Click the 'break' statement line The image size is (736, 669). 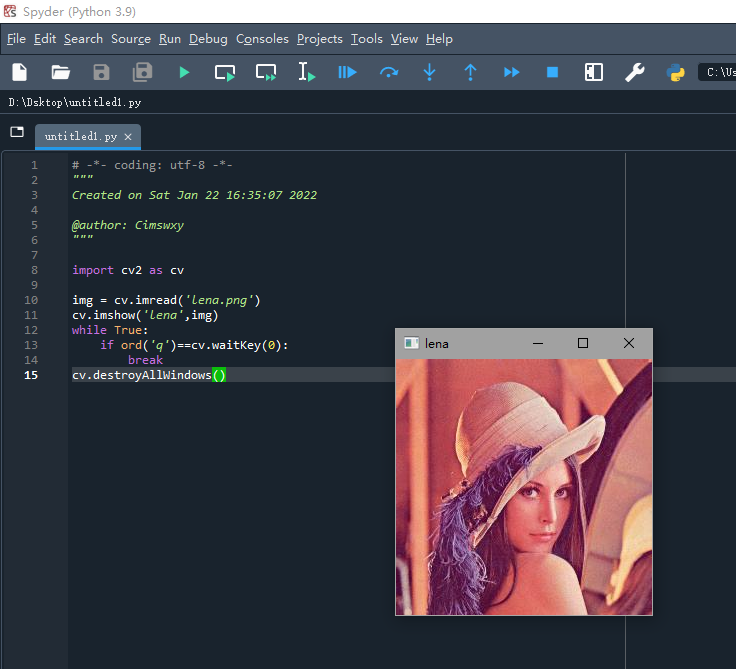click(x=145, y=360)
